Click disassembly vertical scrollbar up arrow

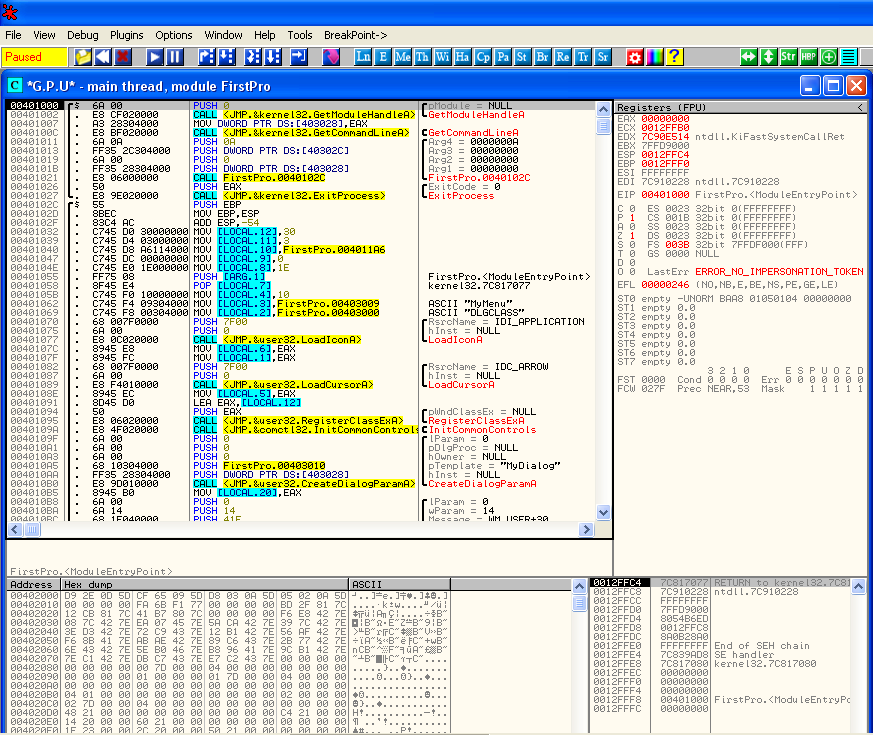(603, 109)
